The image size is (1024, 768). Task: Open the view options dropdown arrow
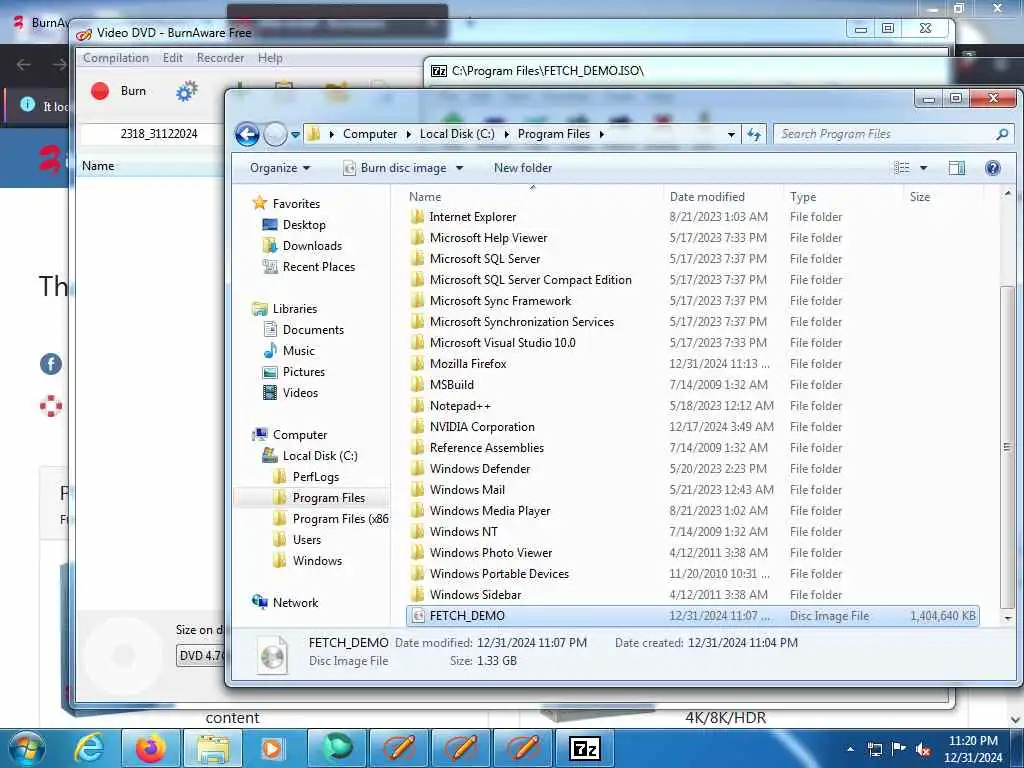(x=923, y=168)
